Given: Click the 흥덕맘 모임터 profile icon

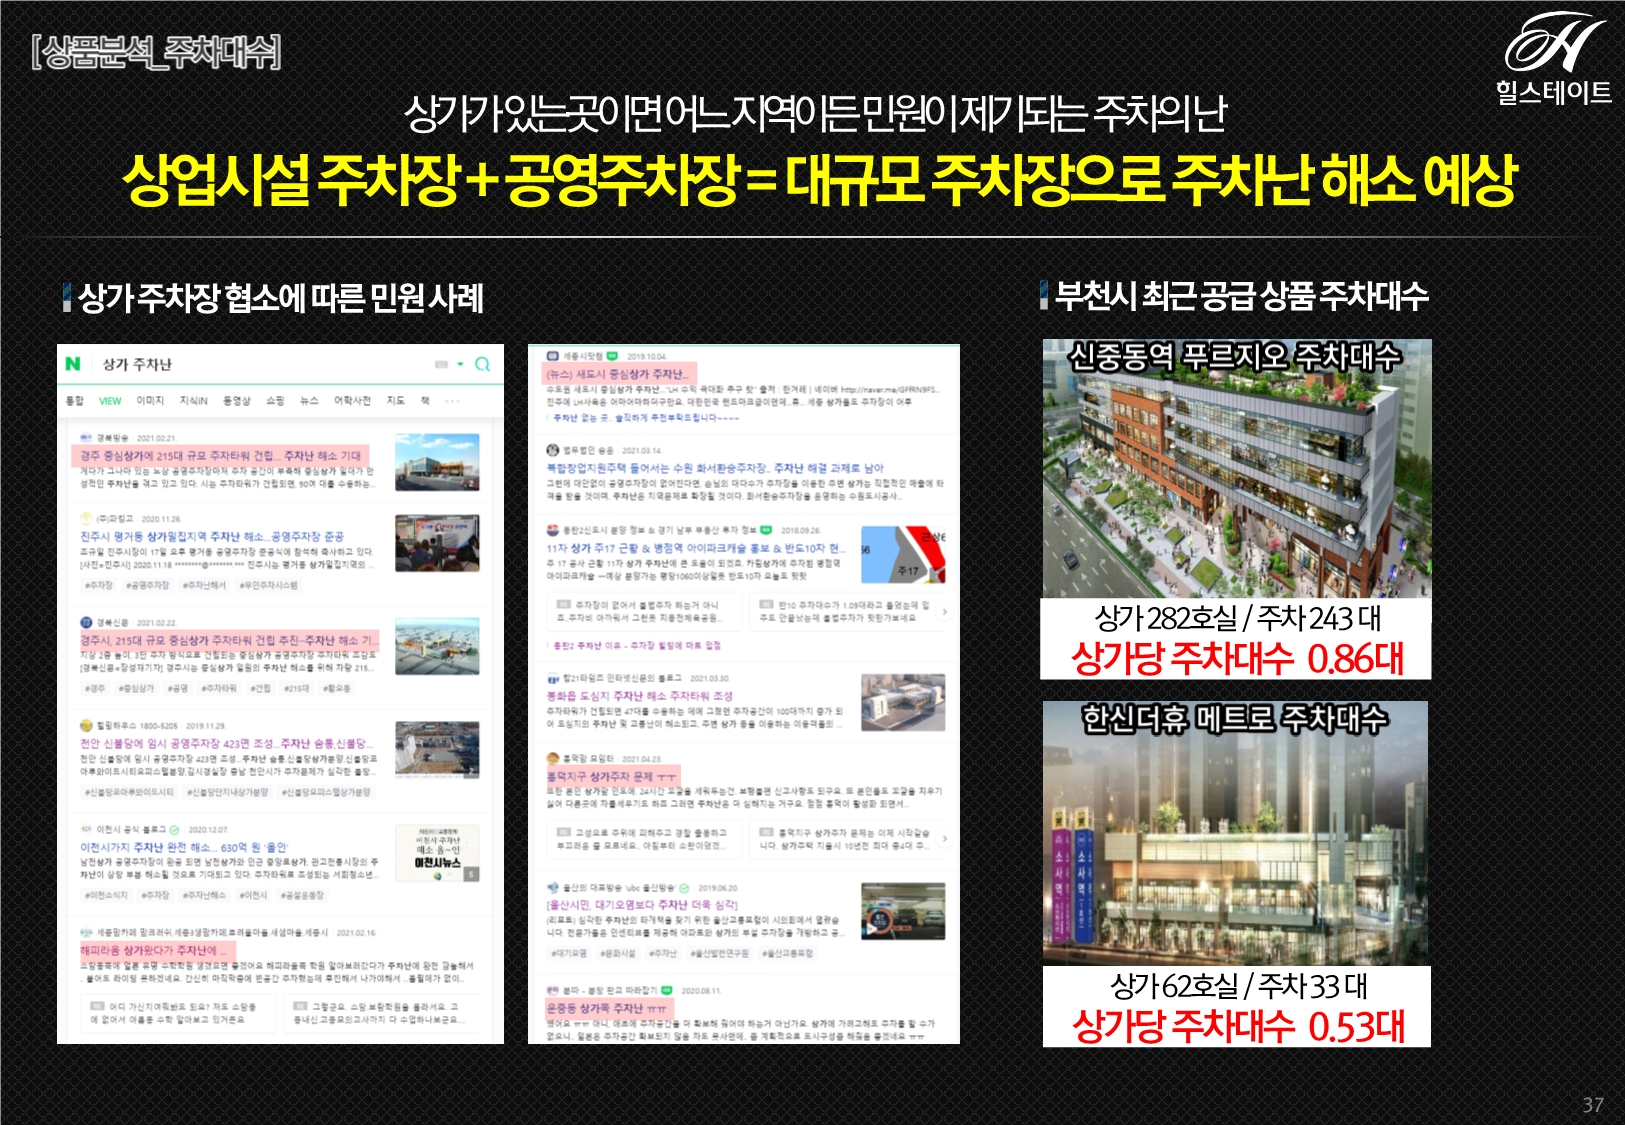Looking at the screenshot, I should point(552,759).
